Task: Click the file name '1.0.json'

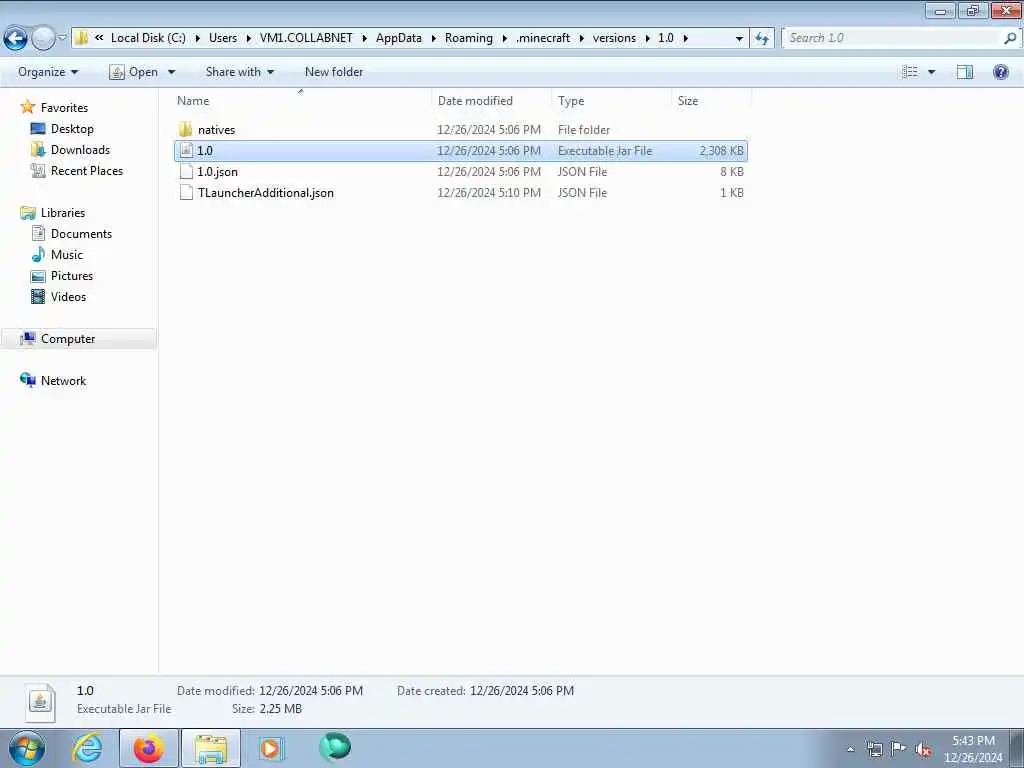Action: [217, 172]
